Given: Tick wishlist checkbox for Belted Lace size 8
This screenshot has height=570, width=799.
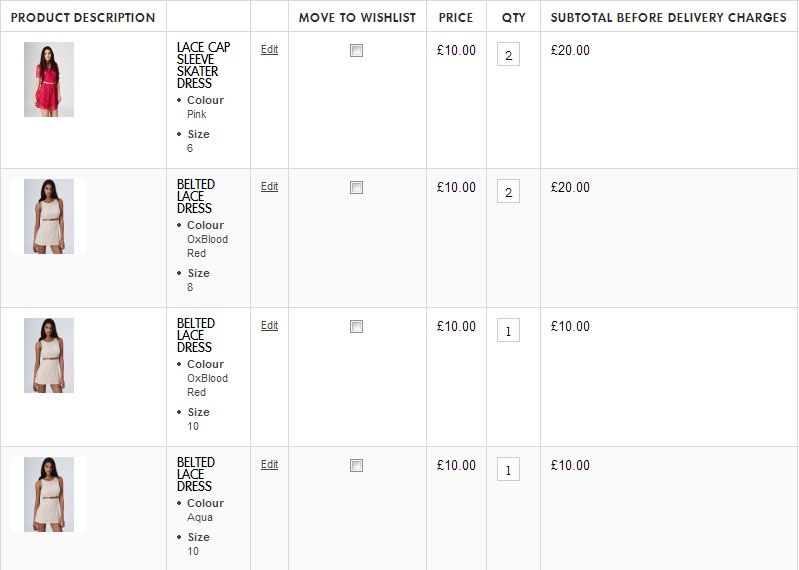Looking at the screenshot, I should pyautogui.click(x=356, y=188).
